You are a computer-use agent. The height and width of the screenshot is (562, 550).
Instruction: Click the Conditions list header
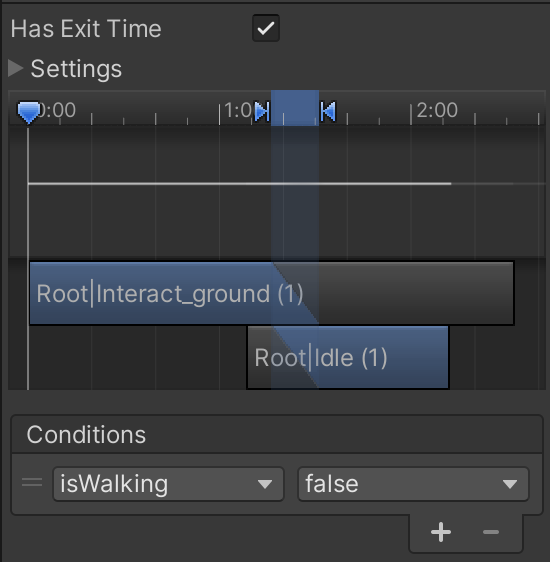coord(277,435)
